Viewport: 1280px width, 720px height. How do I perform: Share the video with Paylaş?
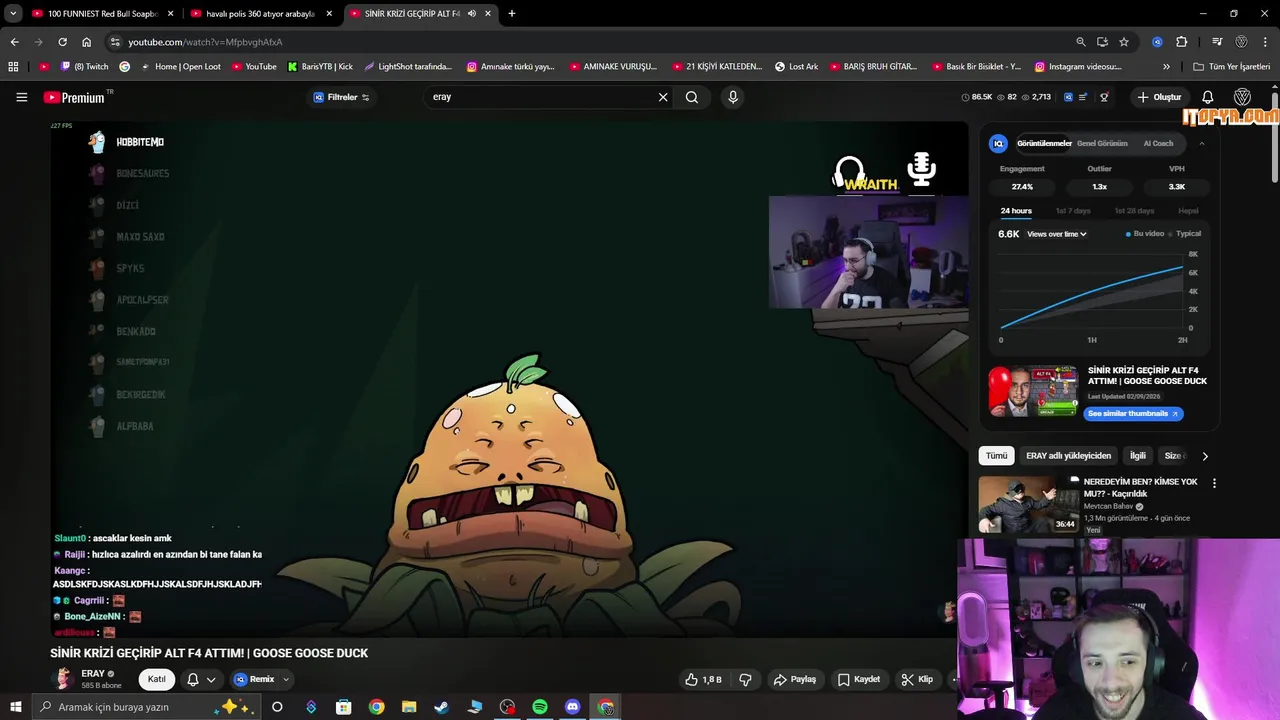tap(795, 679)
